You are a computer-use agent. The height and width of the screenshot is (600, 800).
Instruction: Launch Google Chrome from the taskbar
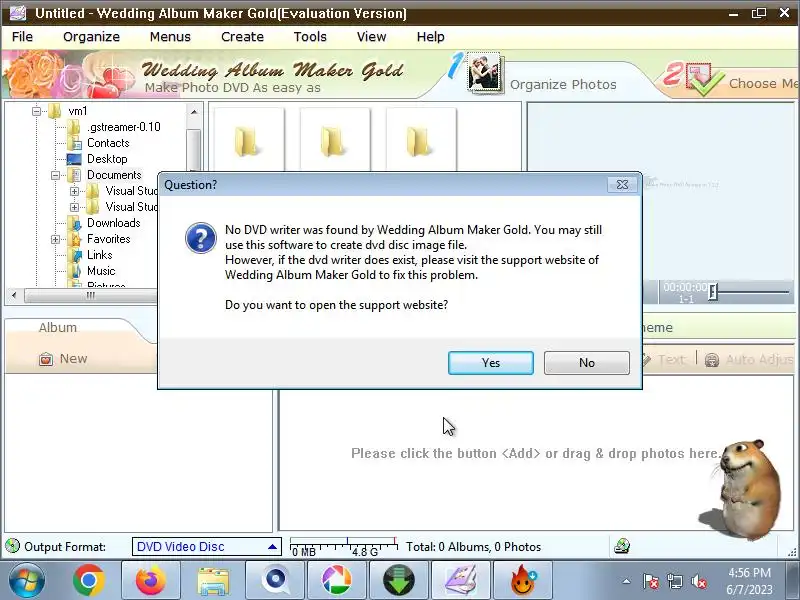[89, 581]
